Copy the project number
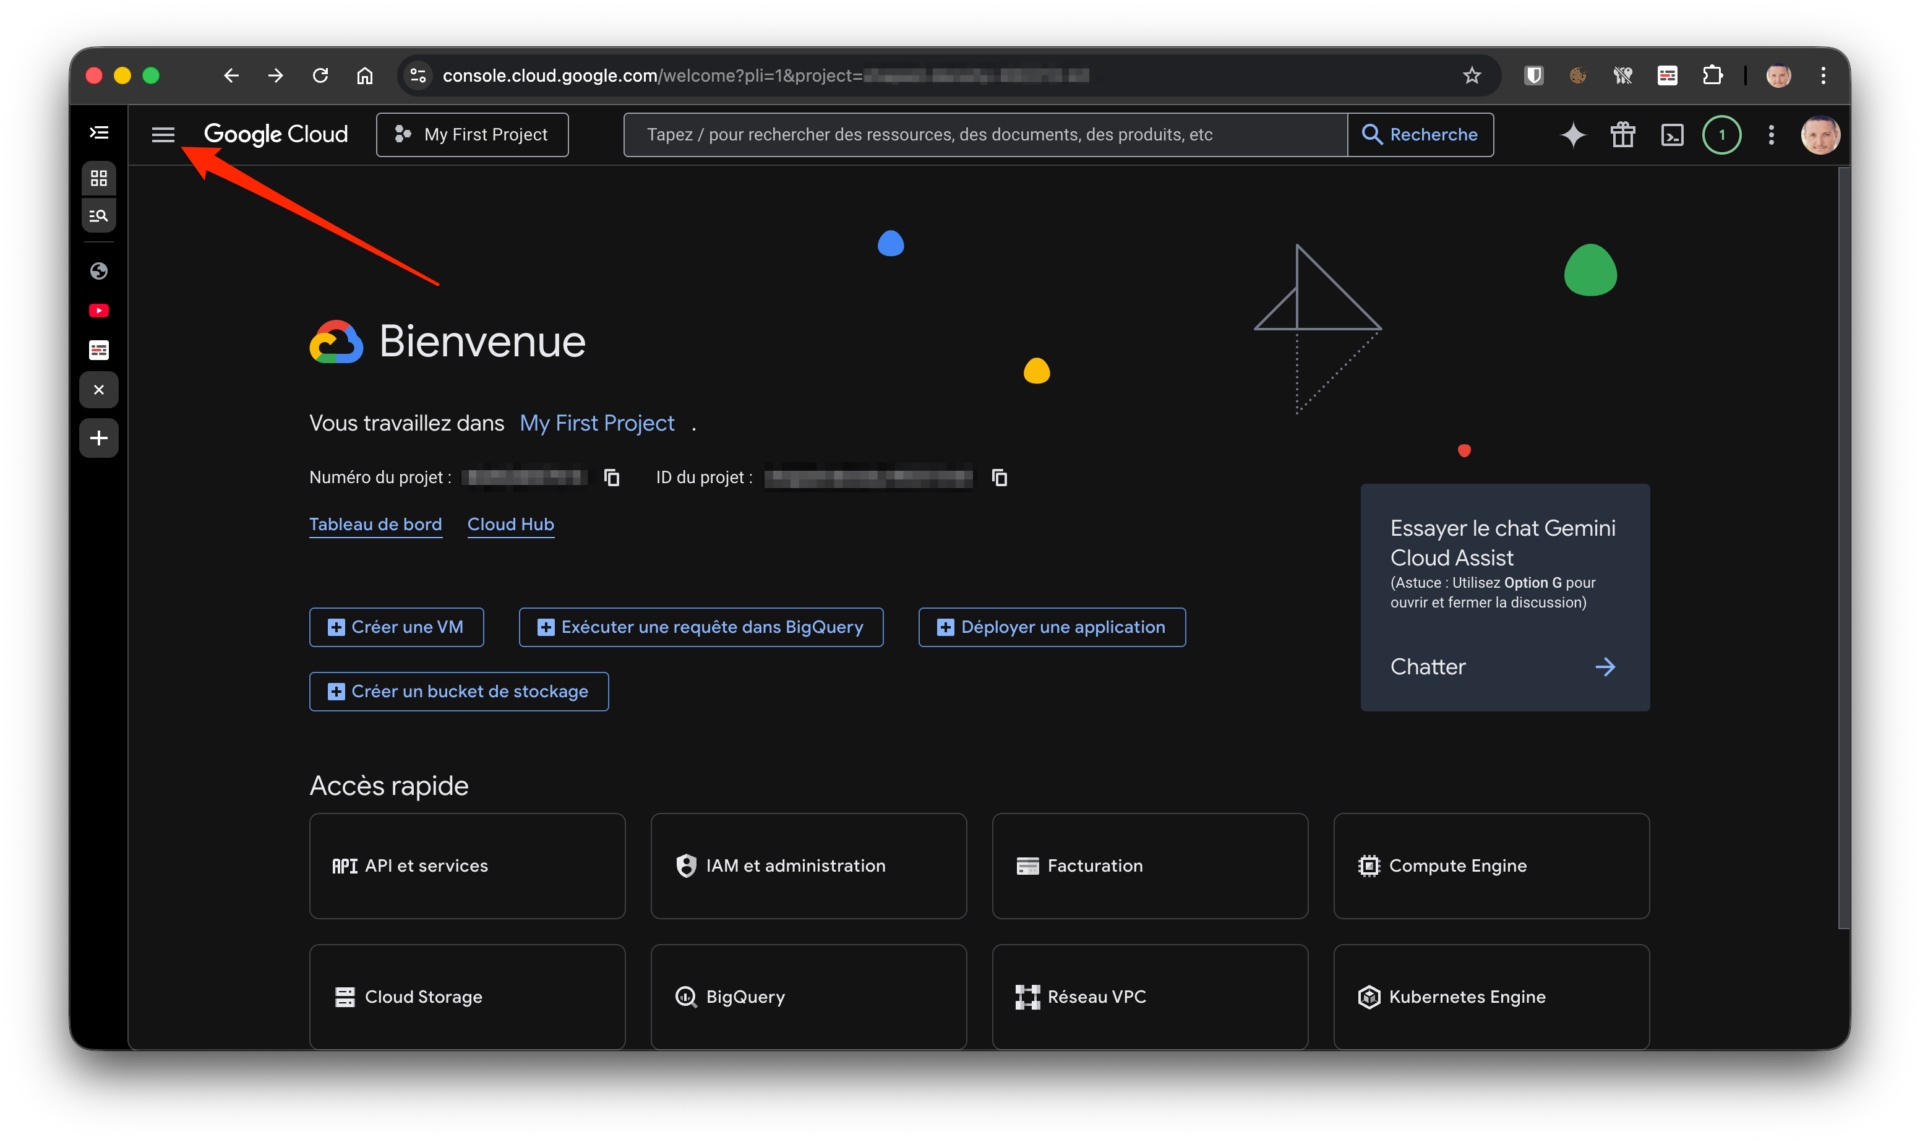The height and width of the screenshot is (1142, 1920). pyautogui.click(x=612, y=478)
